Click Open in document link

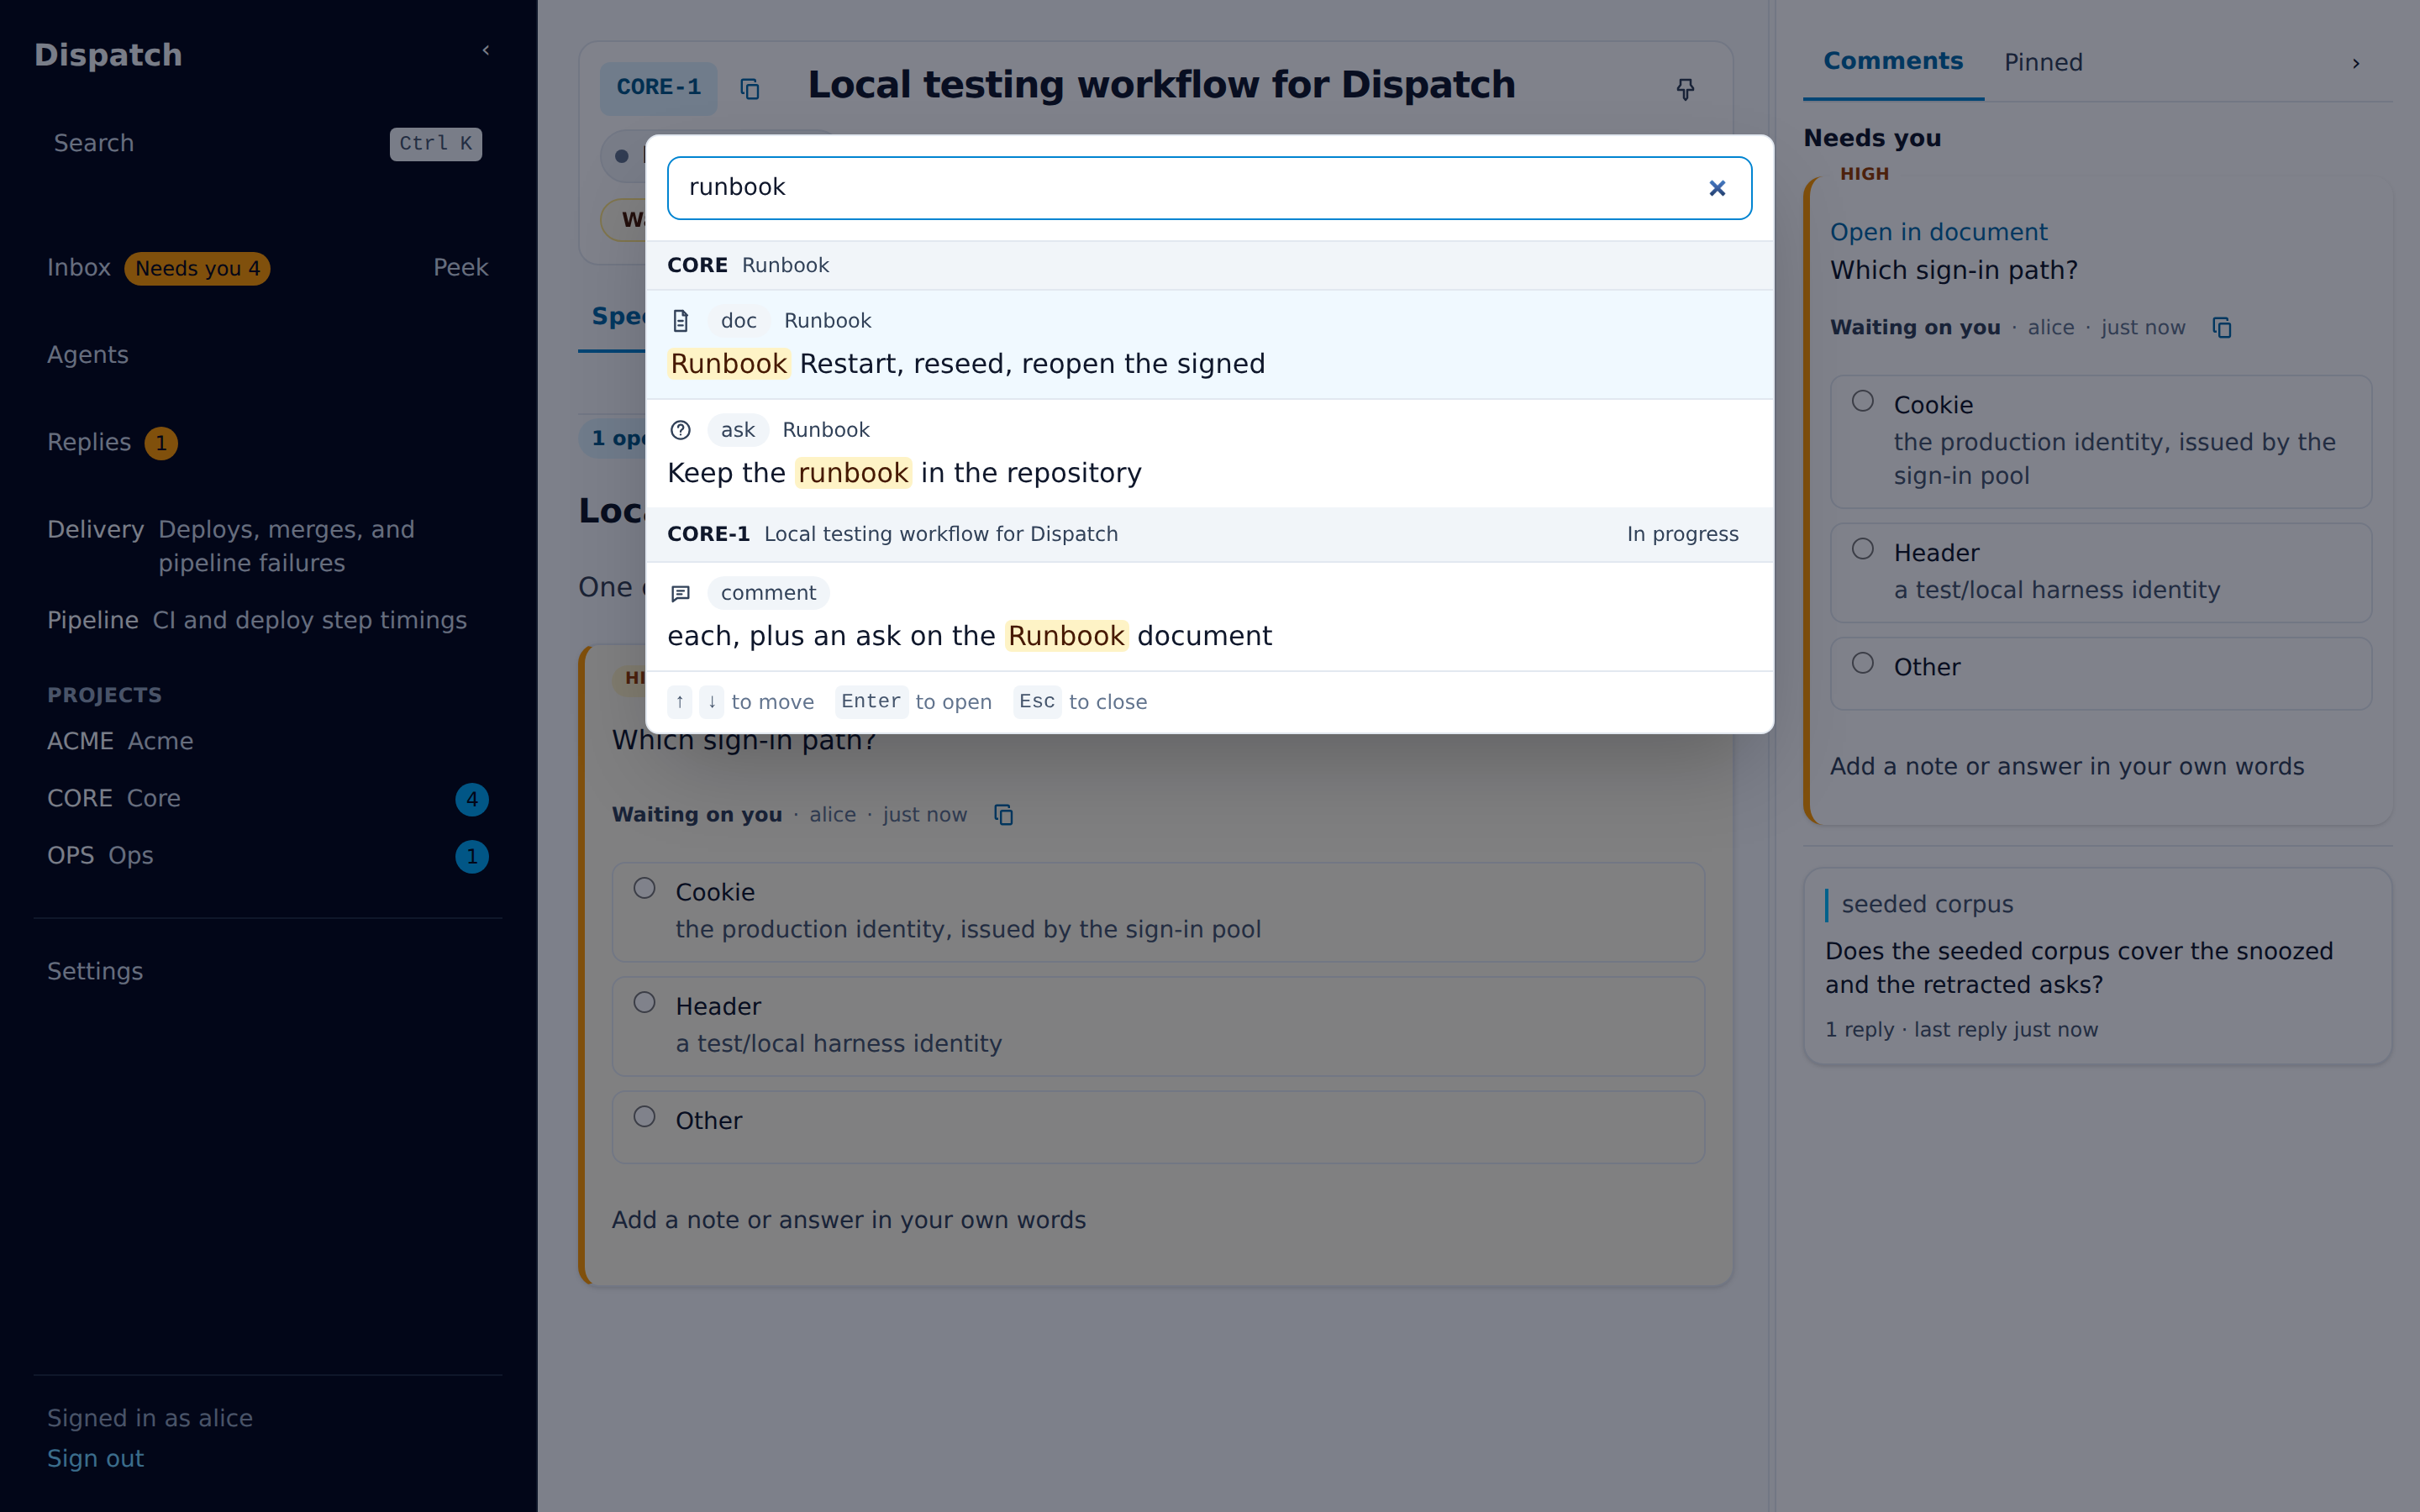(x=1938, y=232)
